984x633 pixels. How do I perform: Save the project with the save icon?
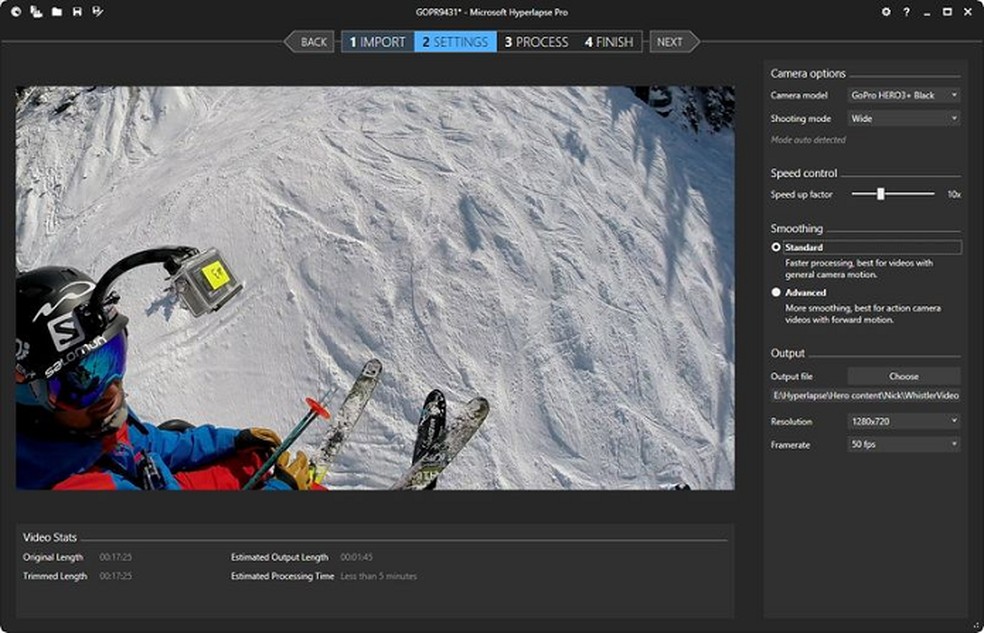79,12
